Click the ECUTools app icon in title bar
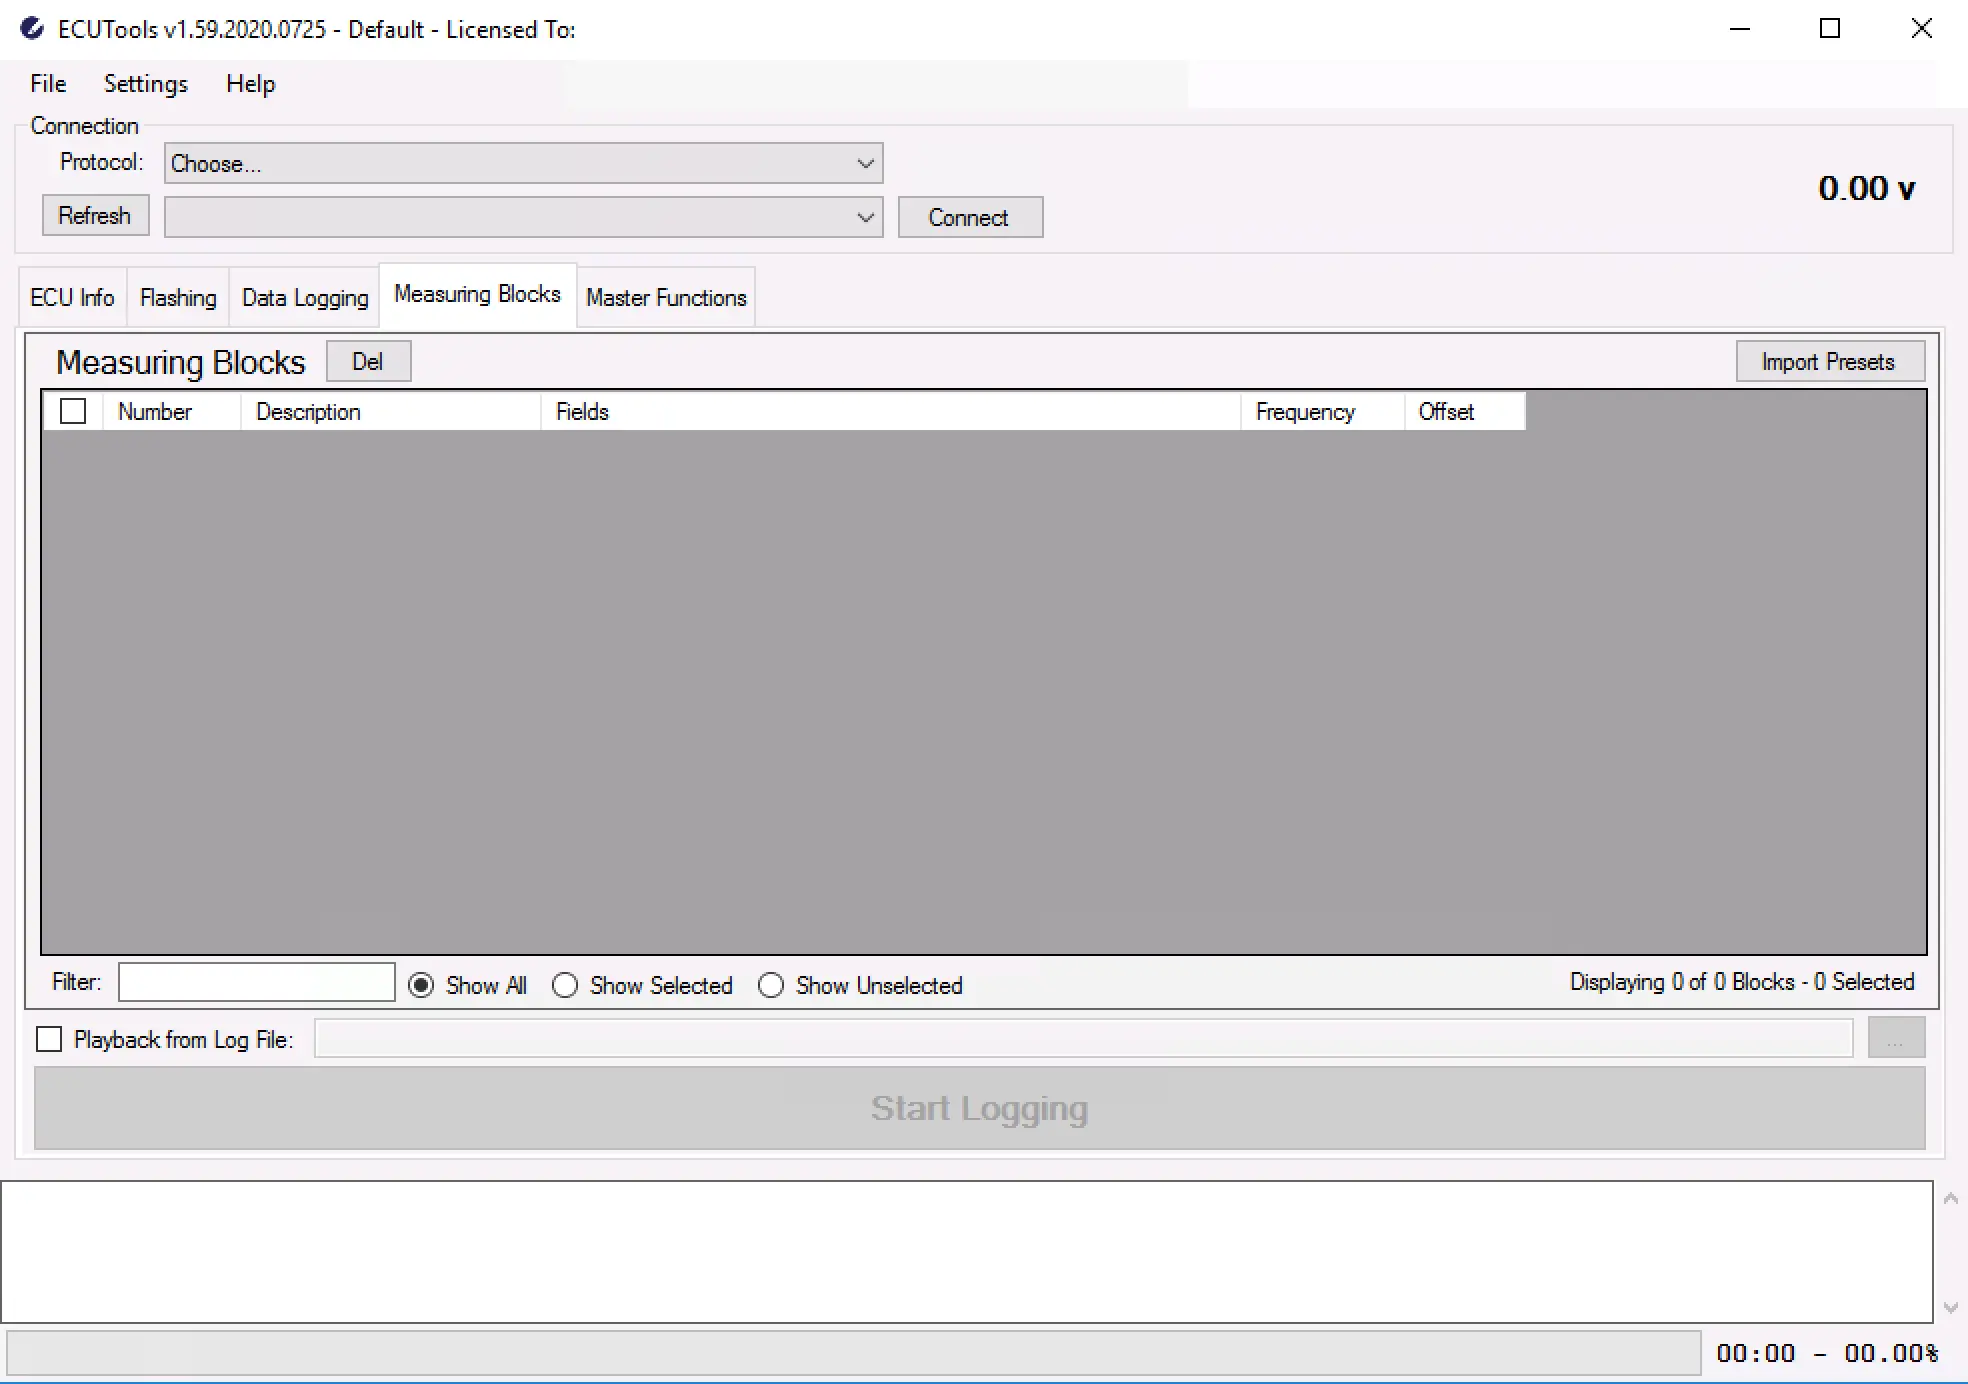1968x1384 pixels. [x=32, y=29]
